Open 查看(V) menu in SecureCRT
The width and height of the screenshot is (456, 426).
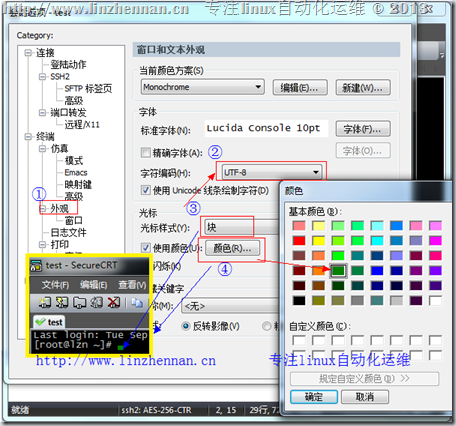point(132,285)
